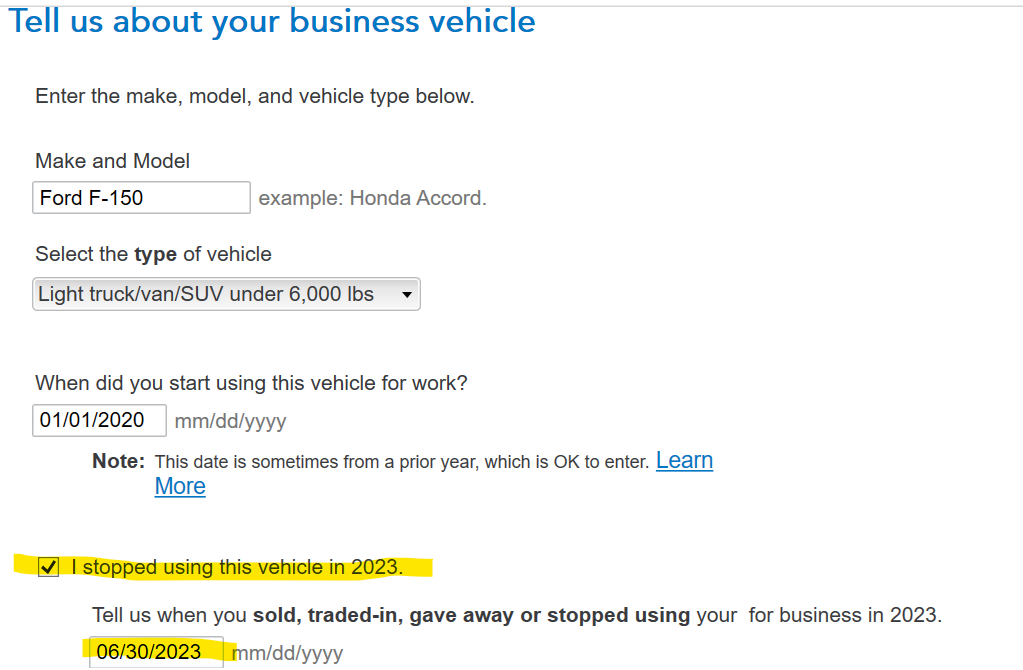Click the arrow on the vehicle type selector
This screenshot has width=1023, height=670.
(406, 295)
